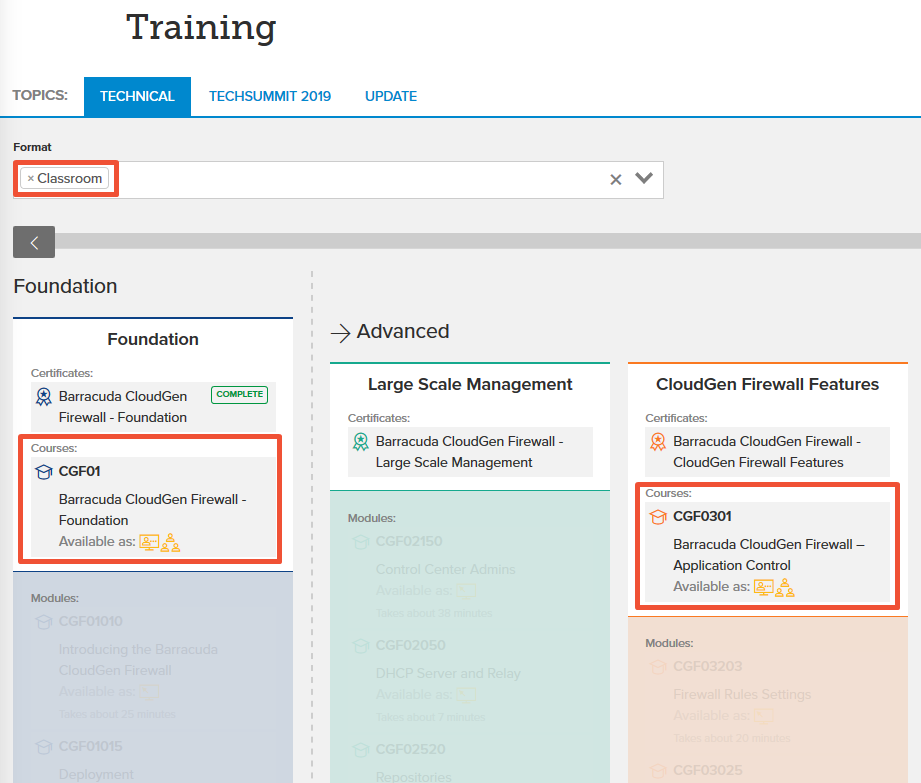The image size is (921, 783).
Task: Click CloudGen Firewall Features card title
Action: [x=767, y=384]
